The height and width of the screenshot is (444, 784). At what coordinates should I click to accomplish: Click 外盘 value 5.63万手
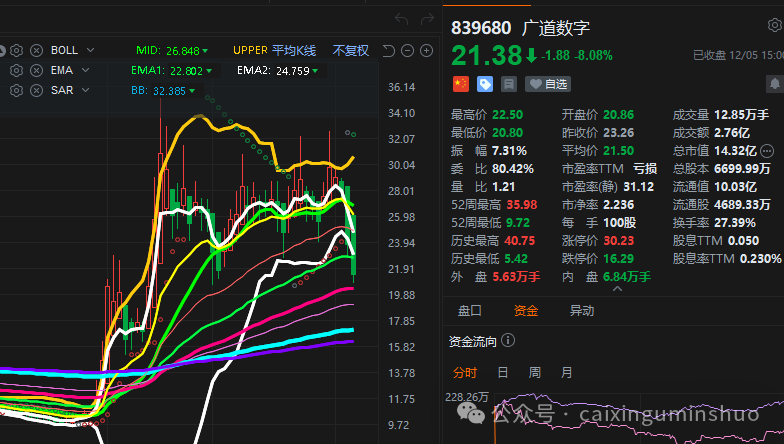click(x=516, y=276)
